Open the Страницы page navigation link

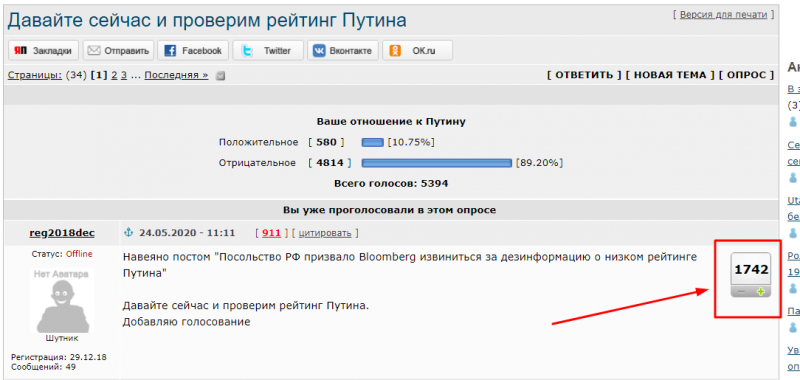point(35,75)
